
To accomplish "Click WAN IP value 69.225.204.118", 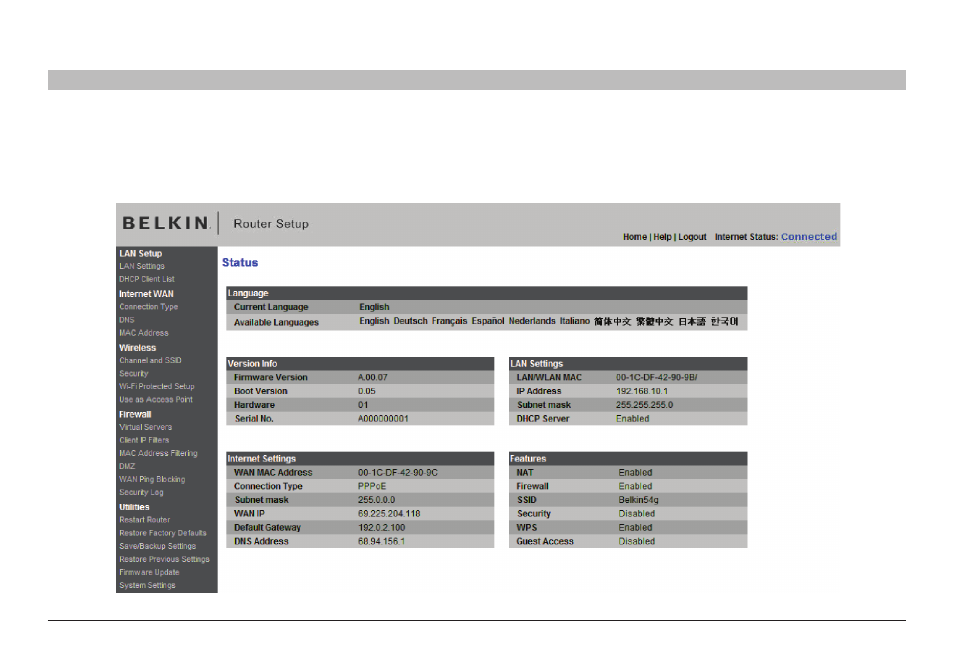I will coord(389,513).
